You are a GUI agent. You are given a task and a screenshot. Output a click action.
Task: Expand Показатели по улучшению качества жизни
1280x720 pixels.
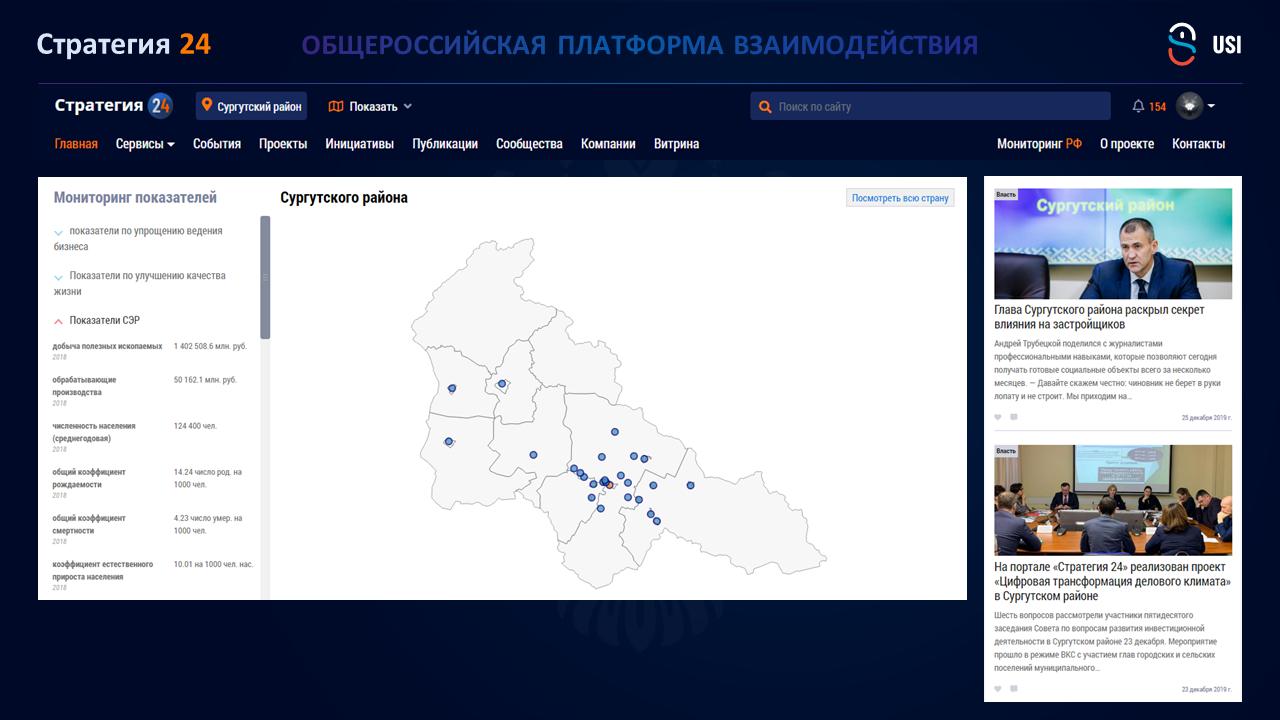point(59,277)
